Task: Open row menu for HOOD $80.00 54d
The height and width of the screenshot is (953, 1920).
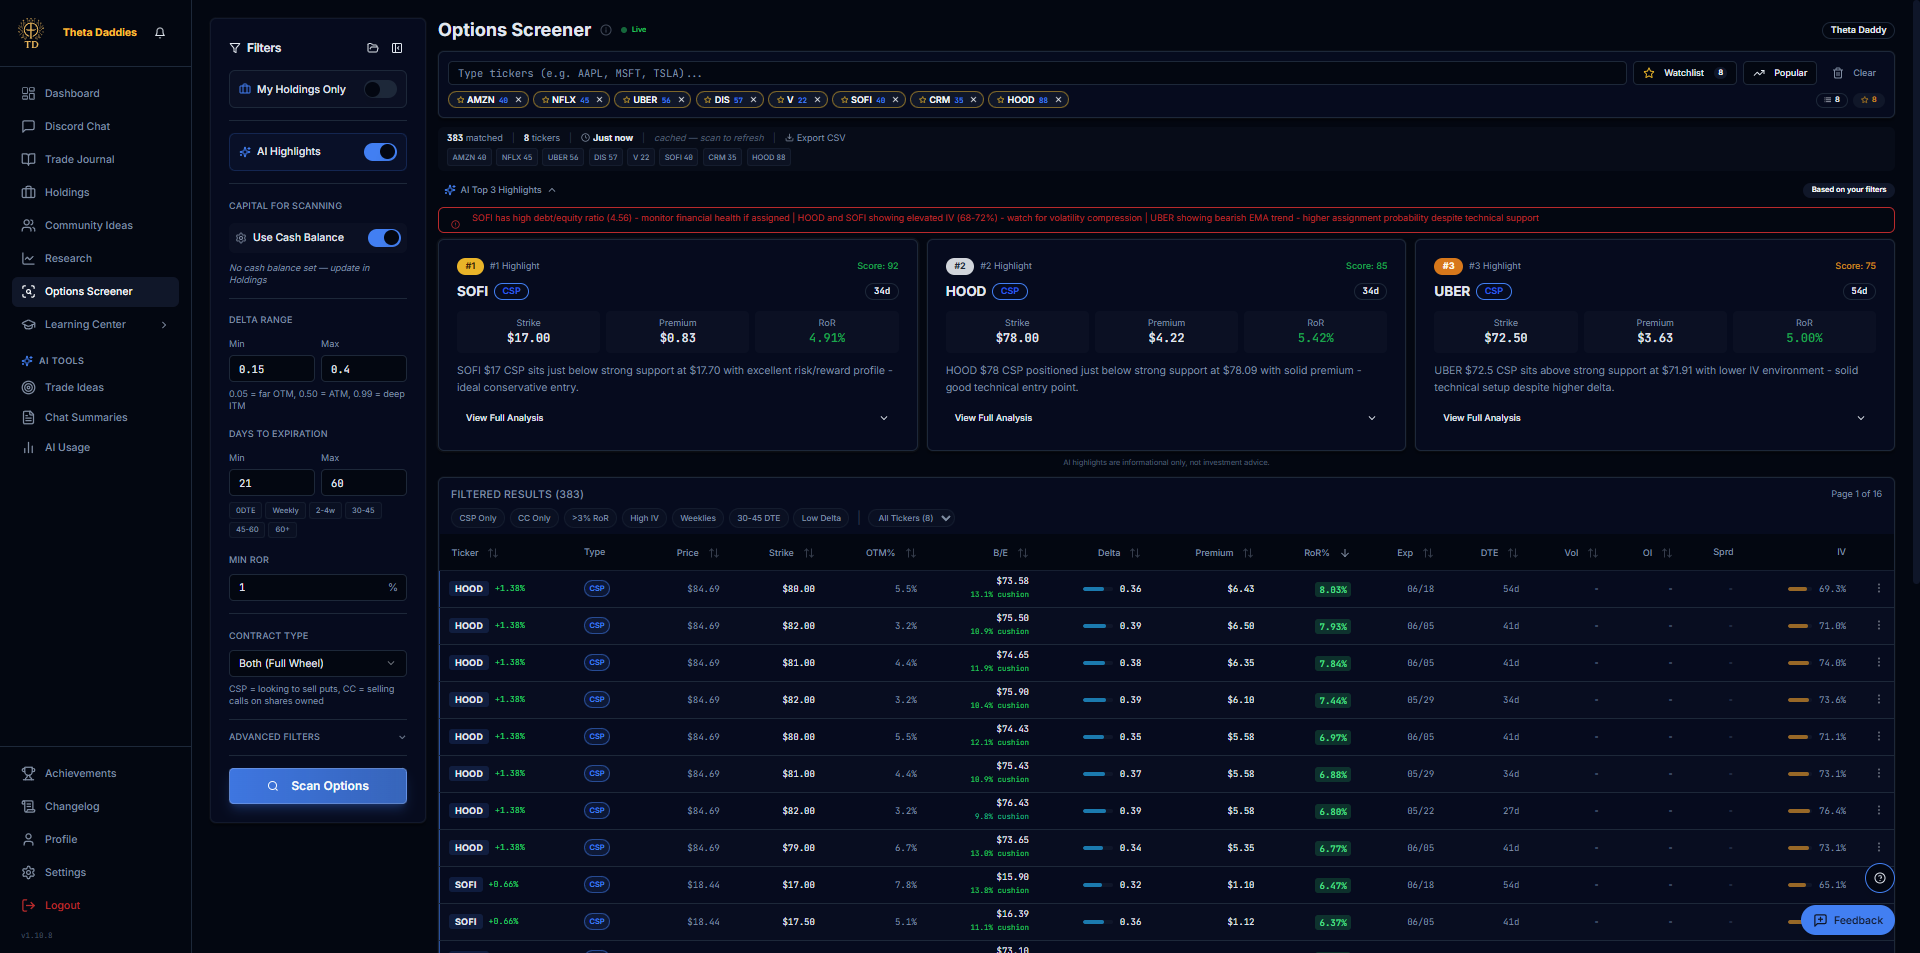Action: click(x=1879, y=589)
